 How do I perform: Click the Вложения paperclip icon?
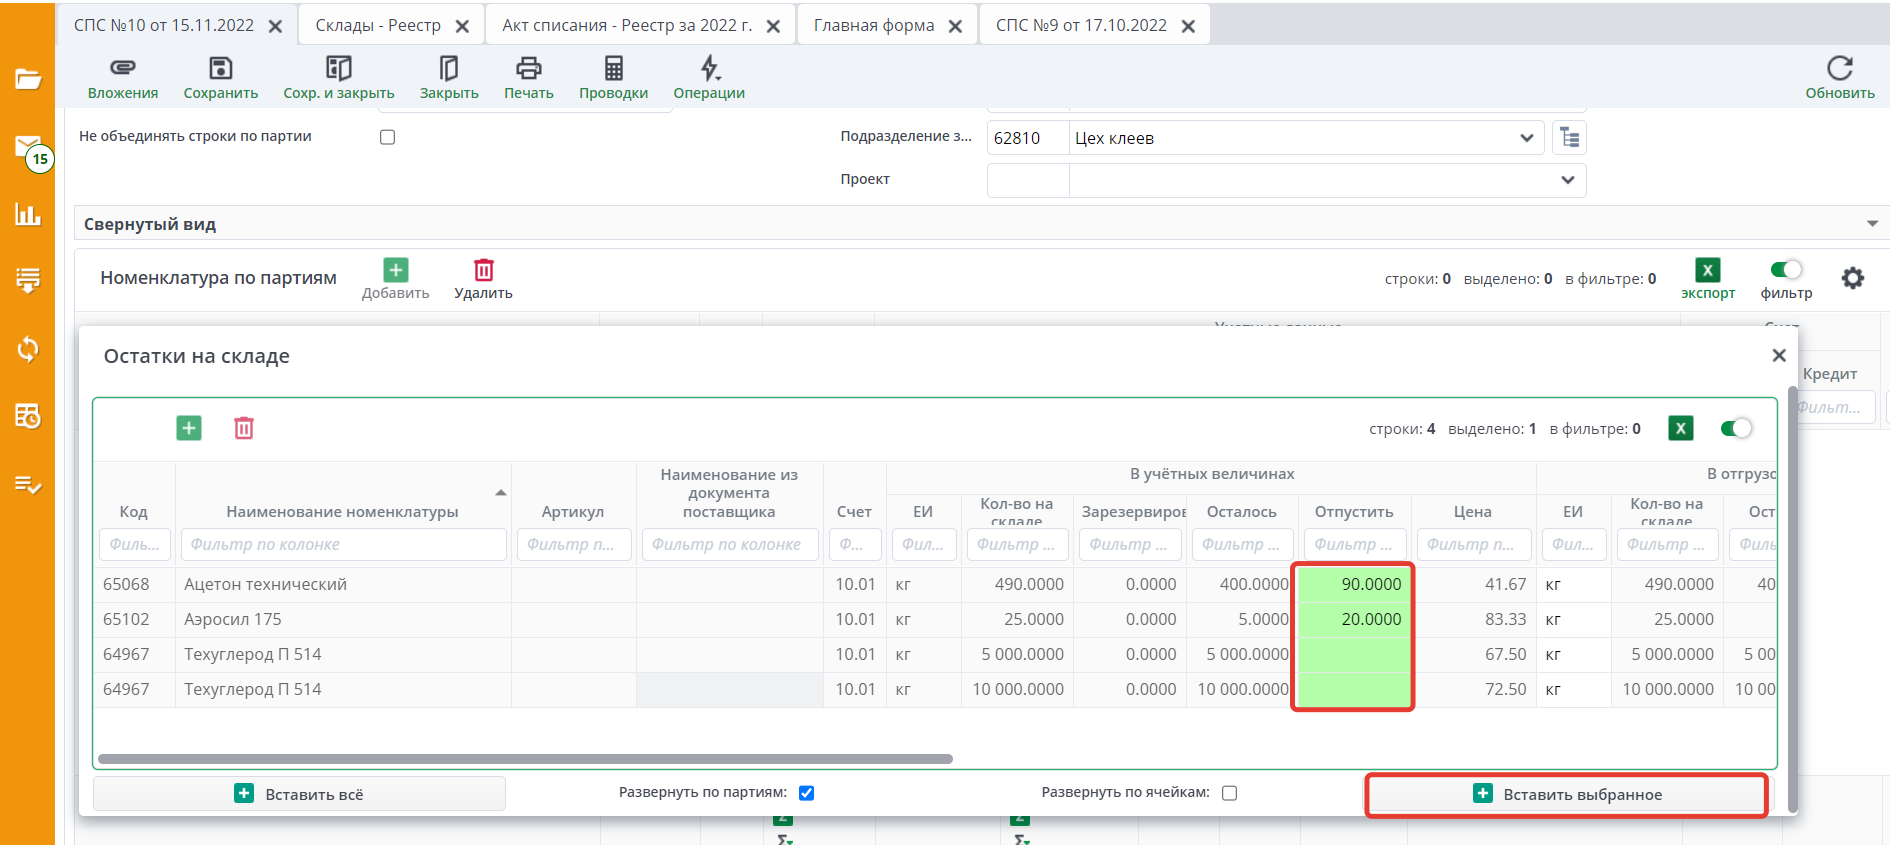click(x=122, y=68)
